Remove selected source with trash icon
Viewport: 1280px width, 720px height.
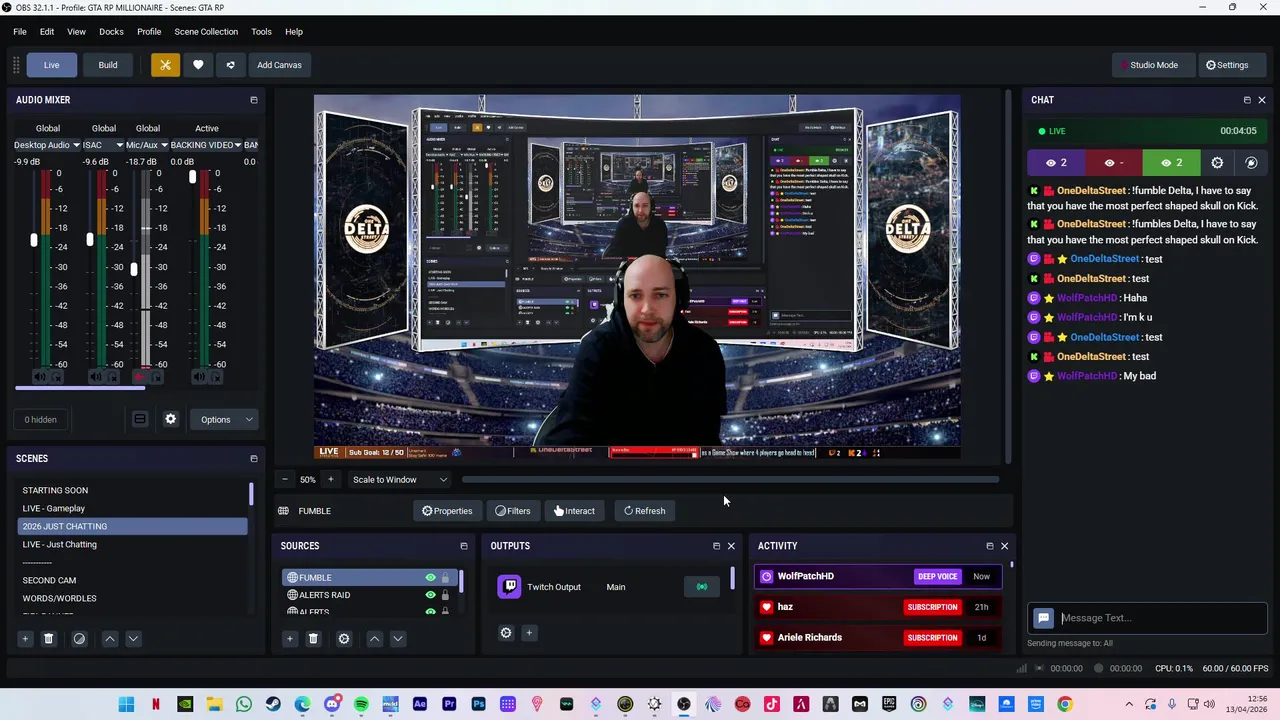[313, 639]
